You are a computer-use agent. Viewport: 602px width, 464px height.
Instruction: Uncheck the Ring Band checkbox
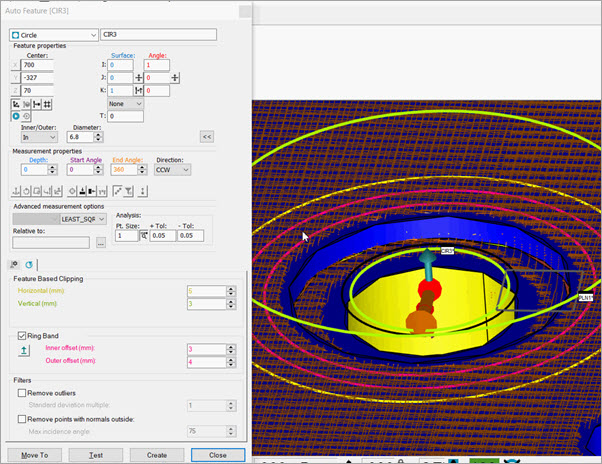coord(21,336)
